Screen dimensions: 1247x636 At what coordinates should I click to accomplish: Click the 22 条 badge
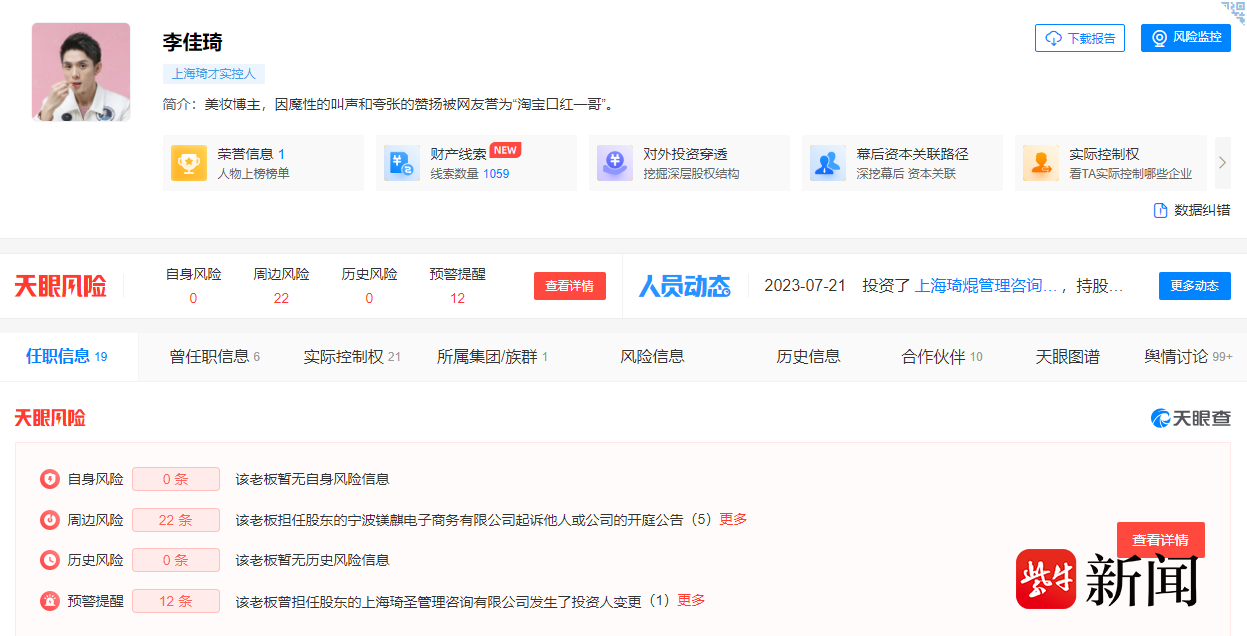tap(176, 520)
